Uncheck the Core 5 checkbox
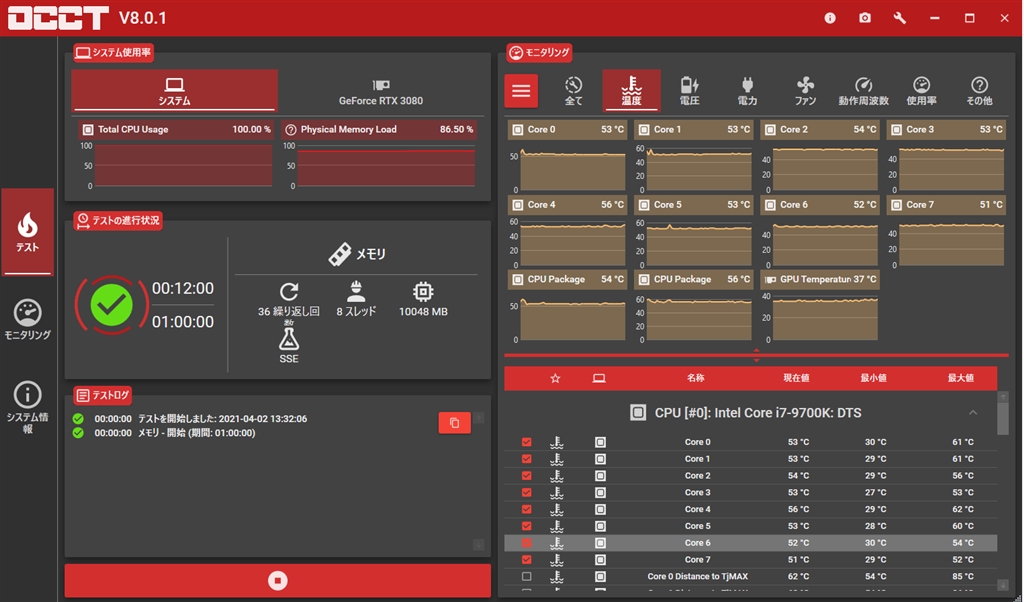The height and width of the screenshot is (602, 1024). click(526, 526)
